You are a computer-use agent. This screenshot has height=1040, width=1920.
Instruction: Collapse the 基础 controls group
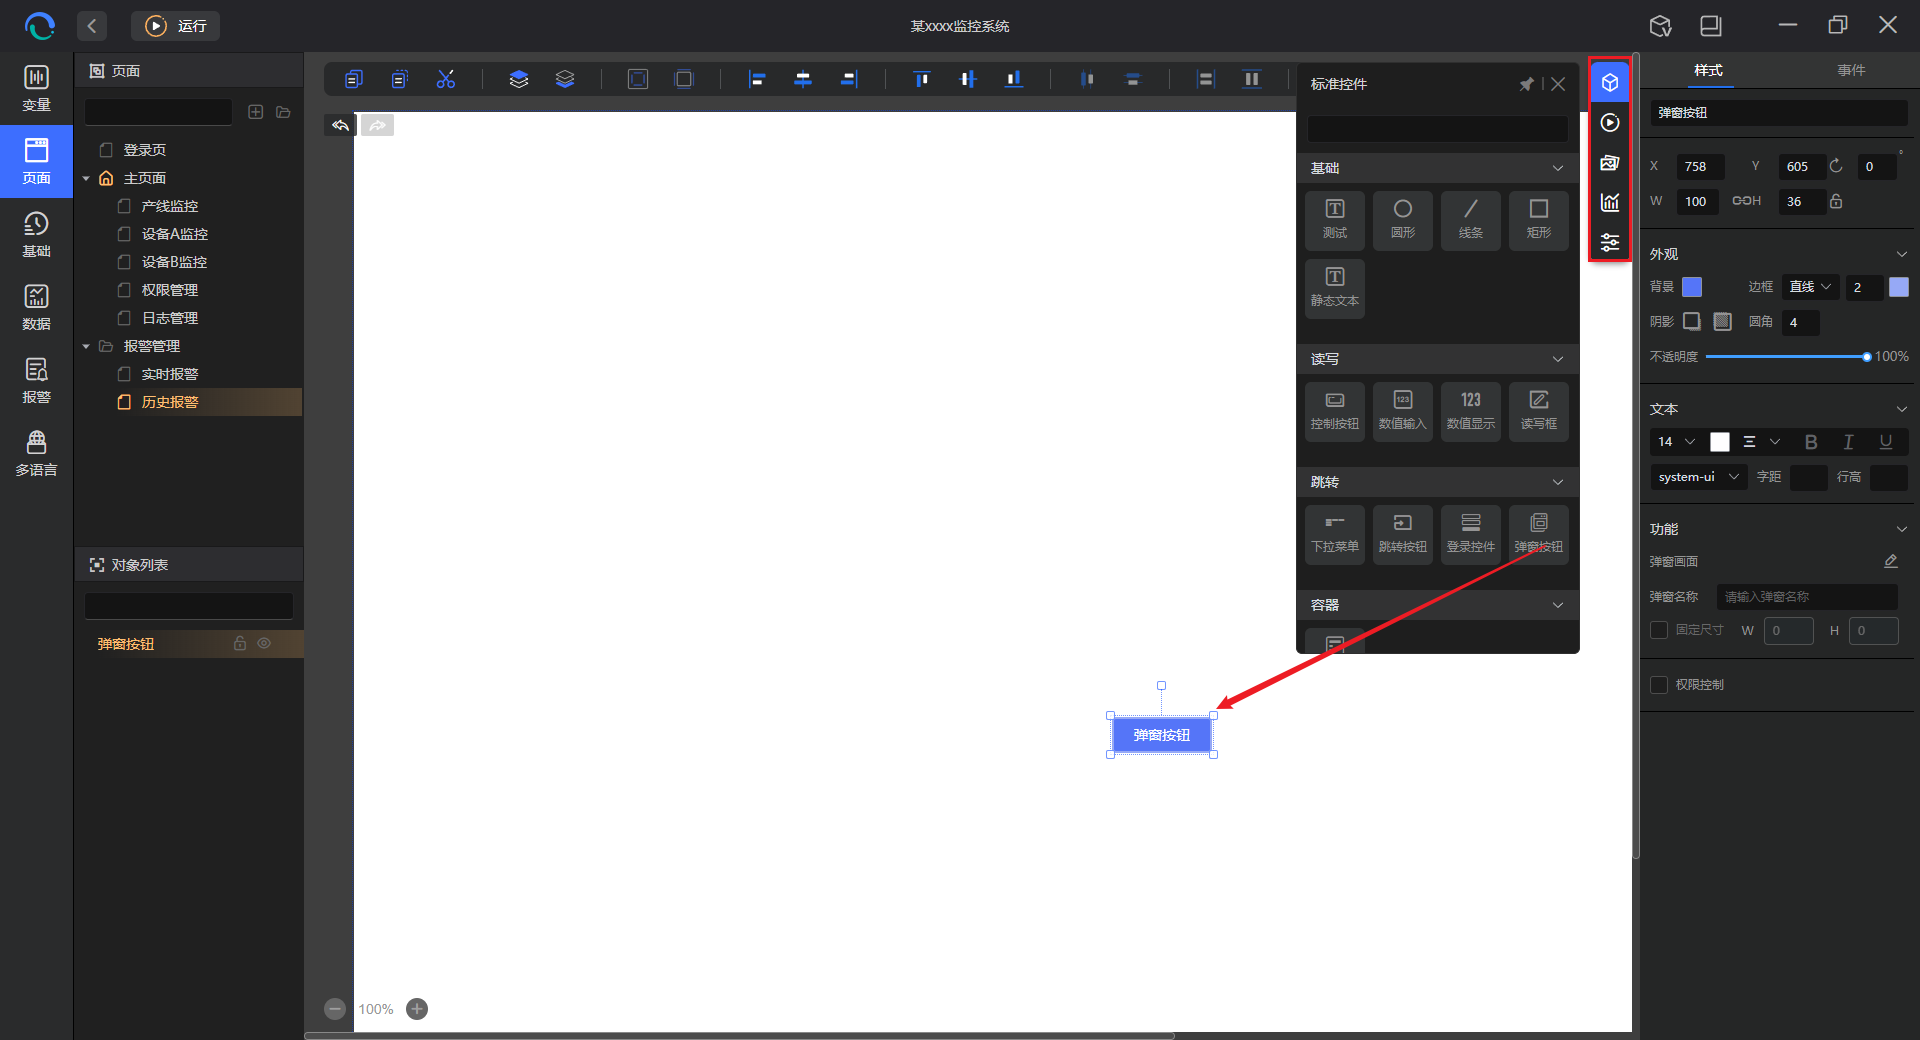[1557, 168]
